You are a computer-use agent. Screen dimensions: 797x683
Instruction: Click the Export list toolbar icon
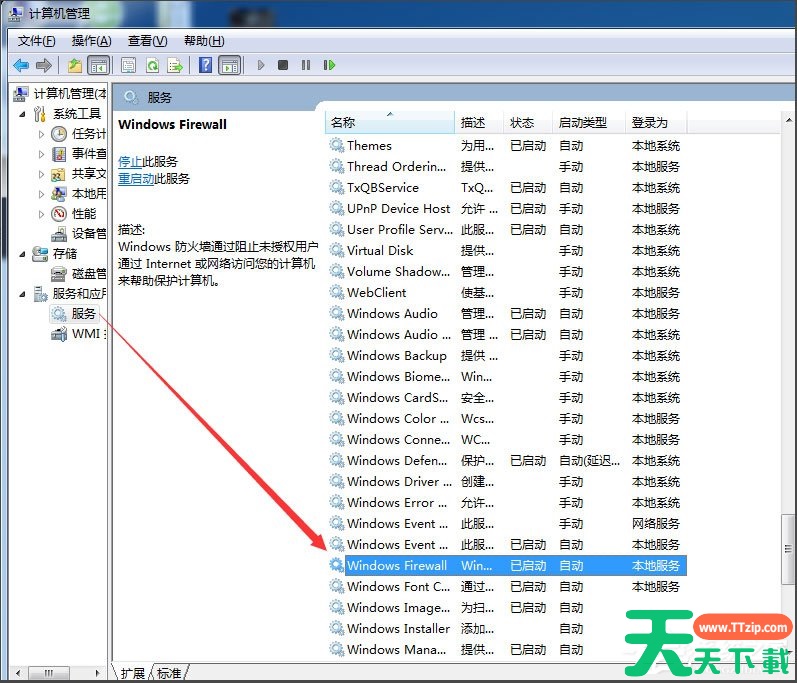[x=175, y=65]
